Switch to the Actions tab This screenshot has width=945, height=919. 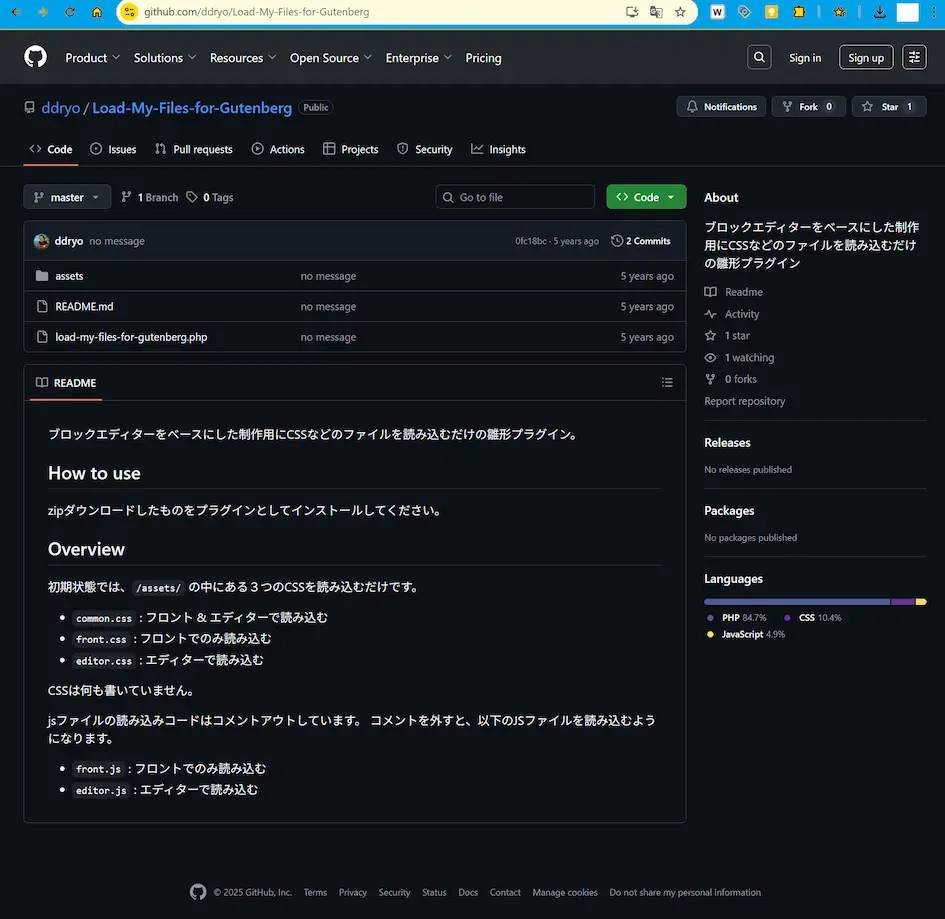(x=278, y=149)
